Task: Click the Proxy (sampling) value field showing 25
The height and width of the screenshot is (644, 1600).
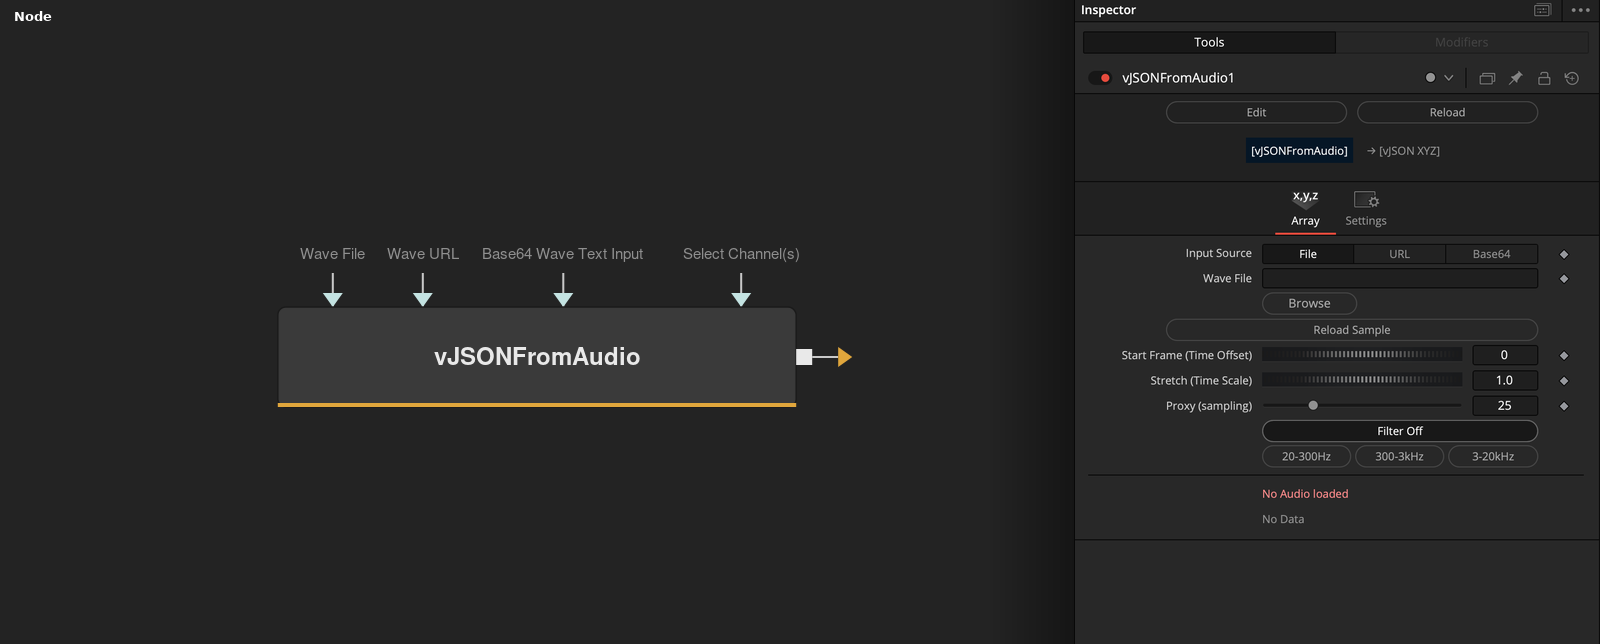Action: (1504, 406)
